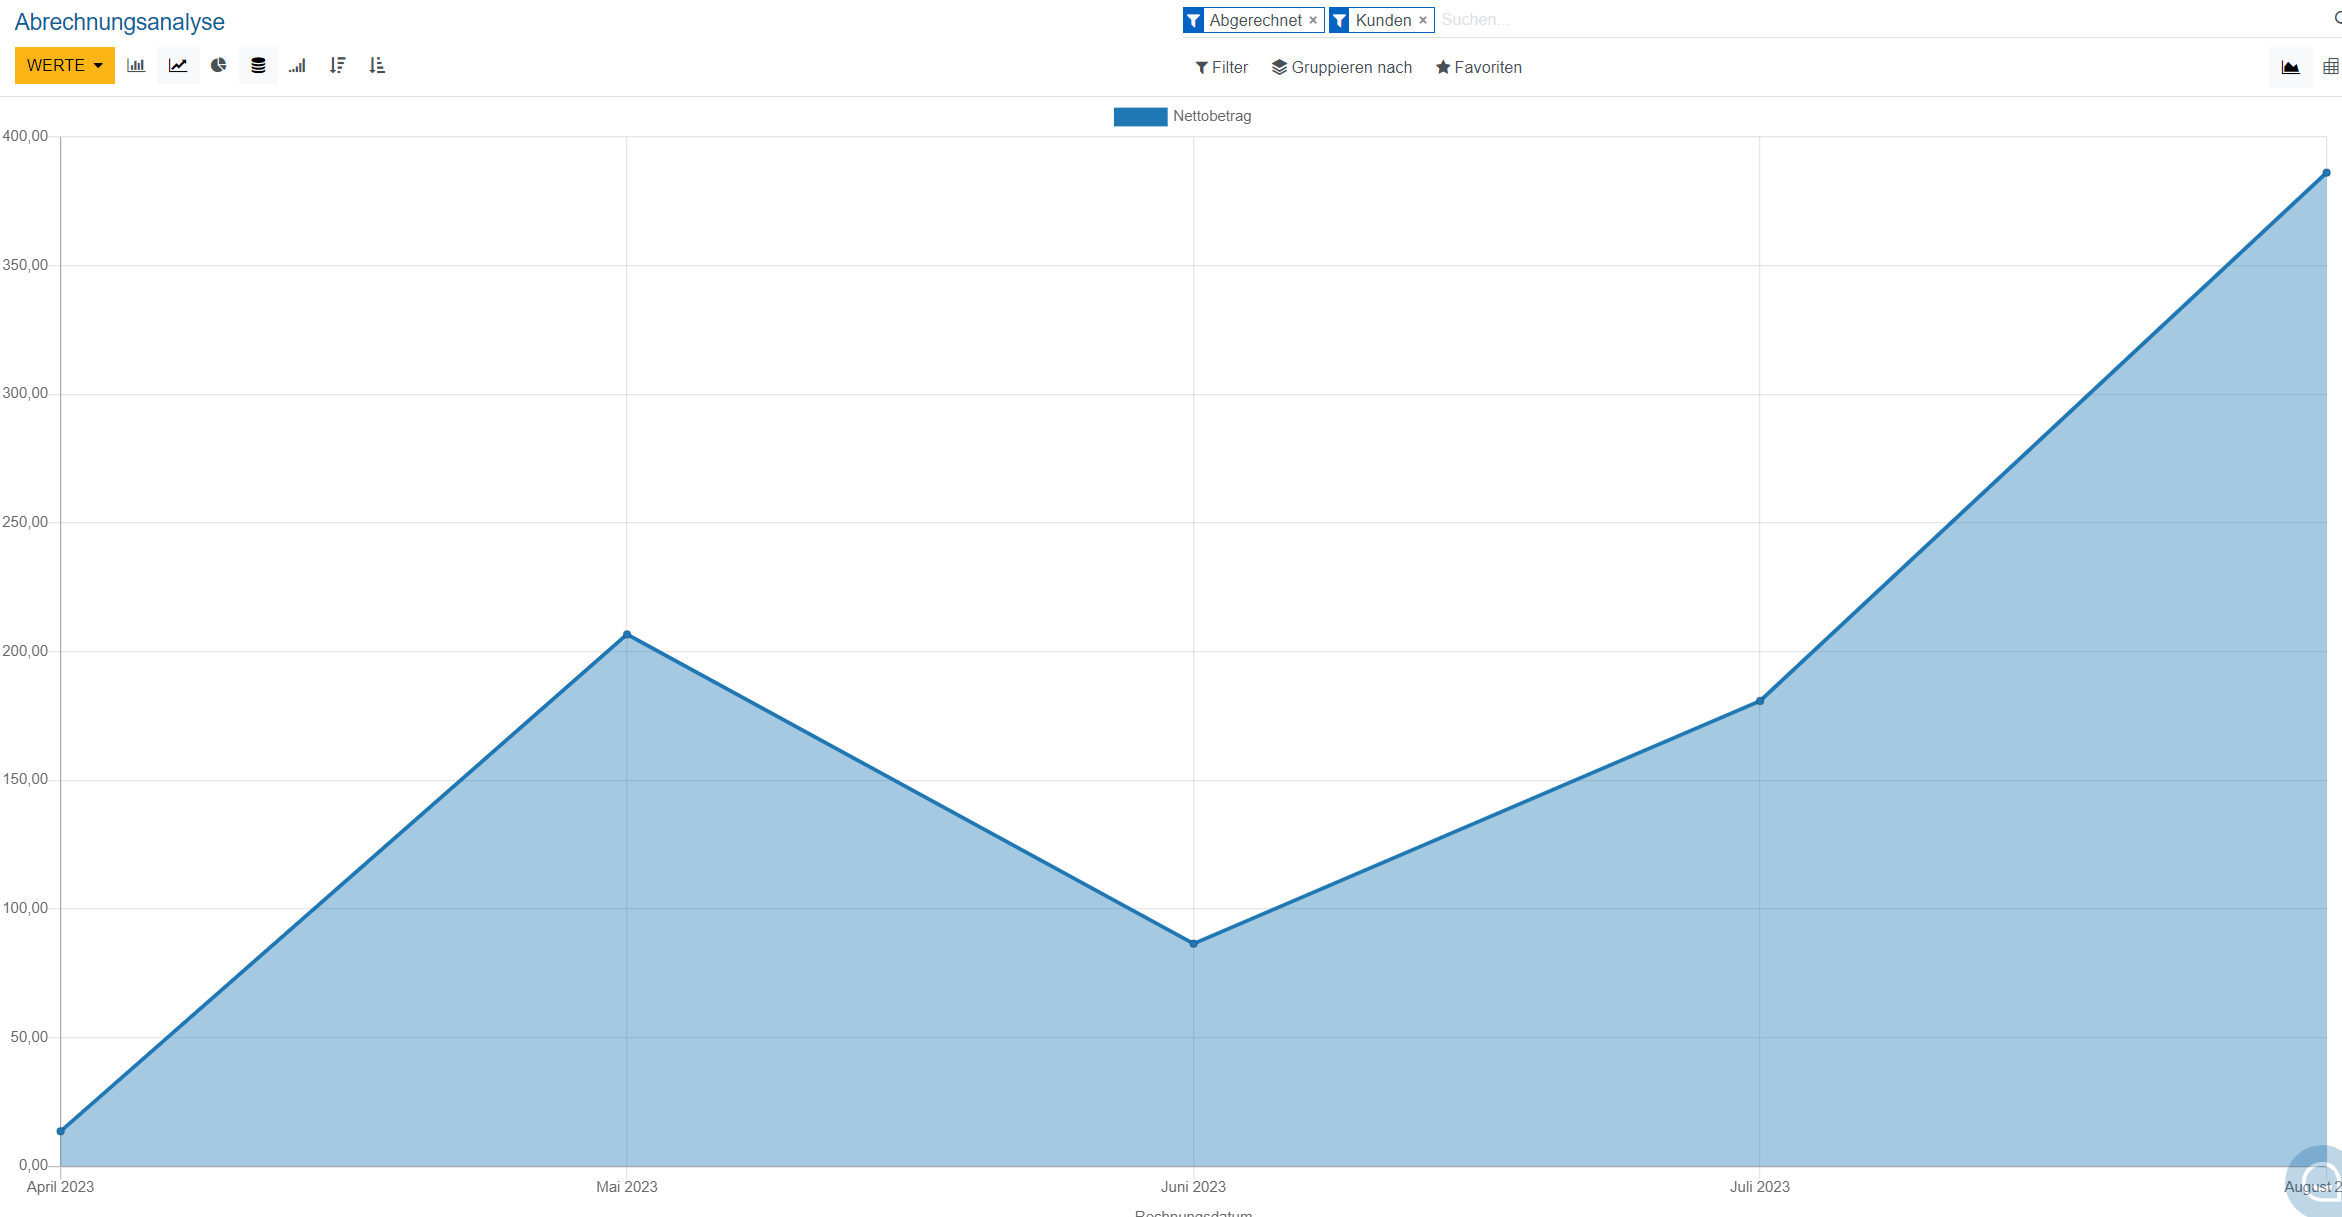Select the line chart icon
The width and height of the screenshot is (2342, 1217).
pos(178,66)
